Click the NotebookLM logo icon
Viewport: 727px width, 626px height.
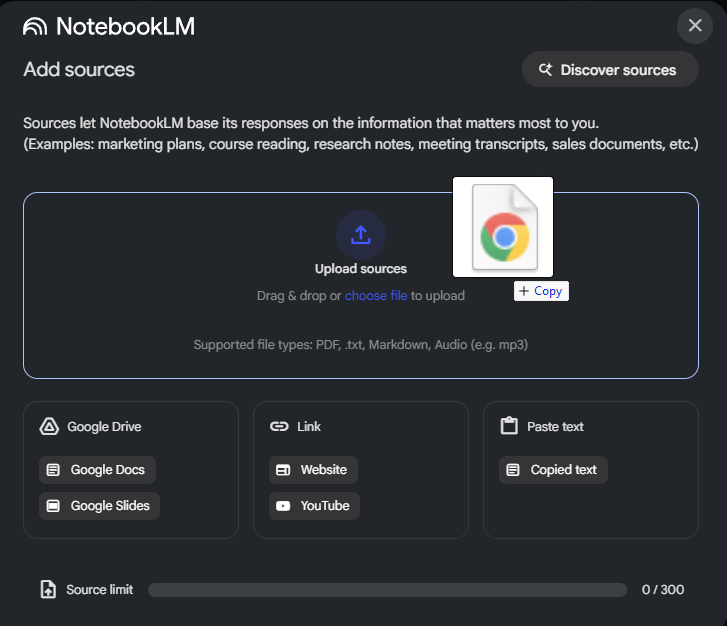(x=35, y=26)
